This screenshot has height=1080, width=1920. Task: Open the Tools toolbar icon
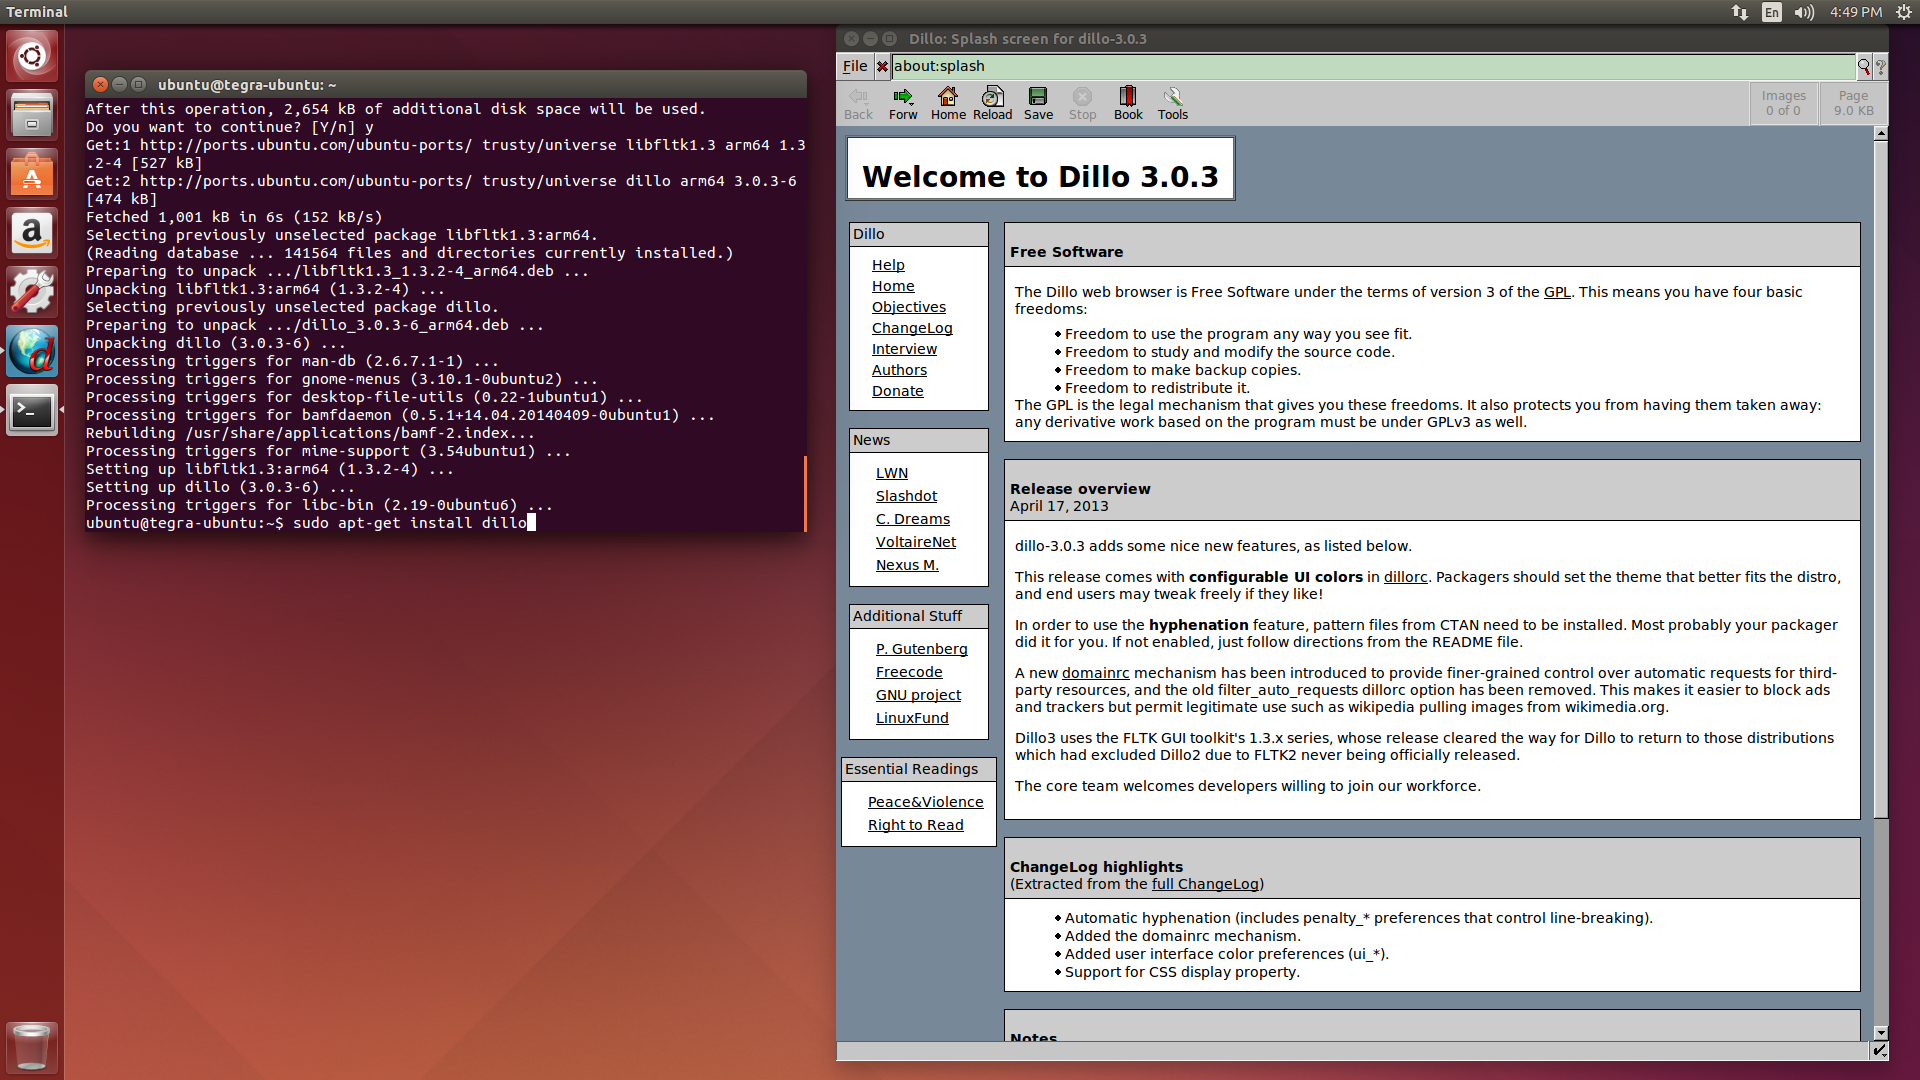point(1172,102)
